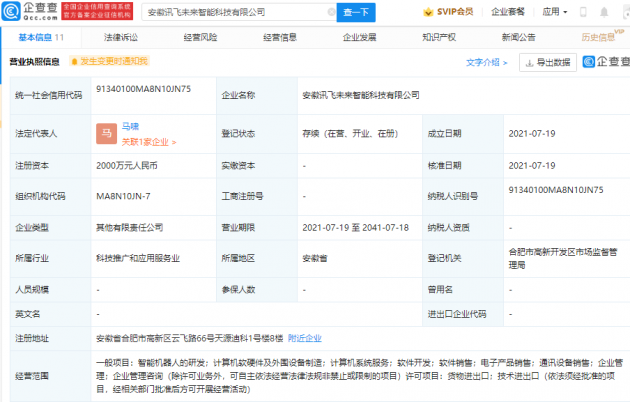Open the 马啸 representative link
630x402 pixels.
pos(130,127)
